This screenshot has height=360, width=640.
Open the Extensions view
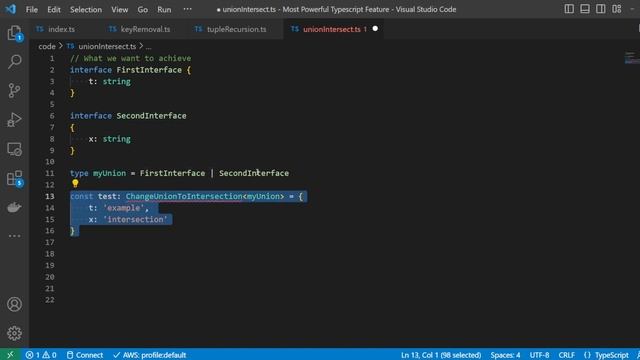[14, 178]
